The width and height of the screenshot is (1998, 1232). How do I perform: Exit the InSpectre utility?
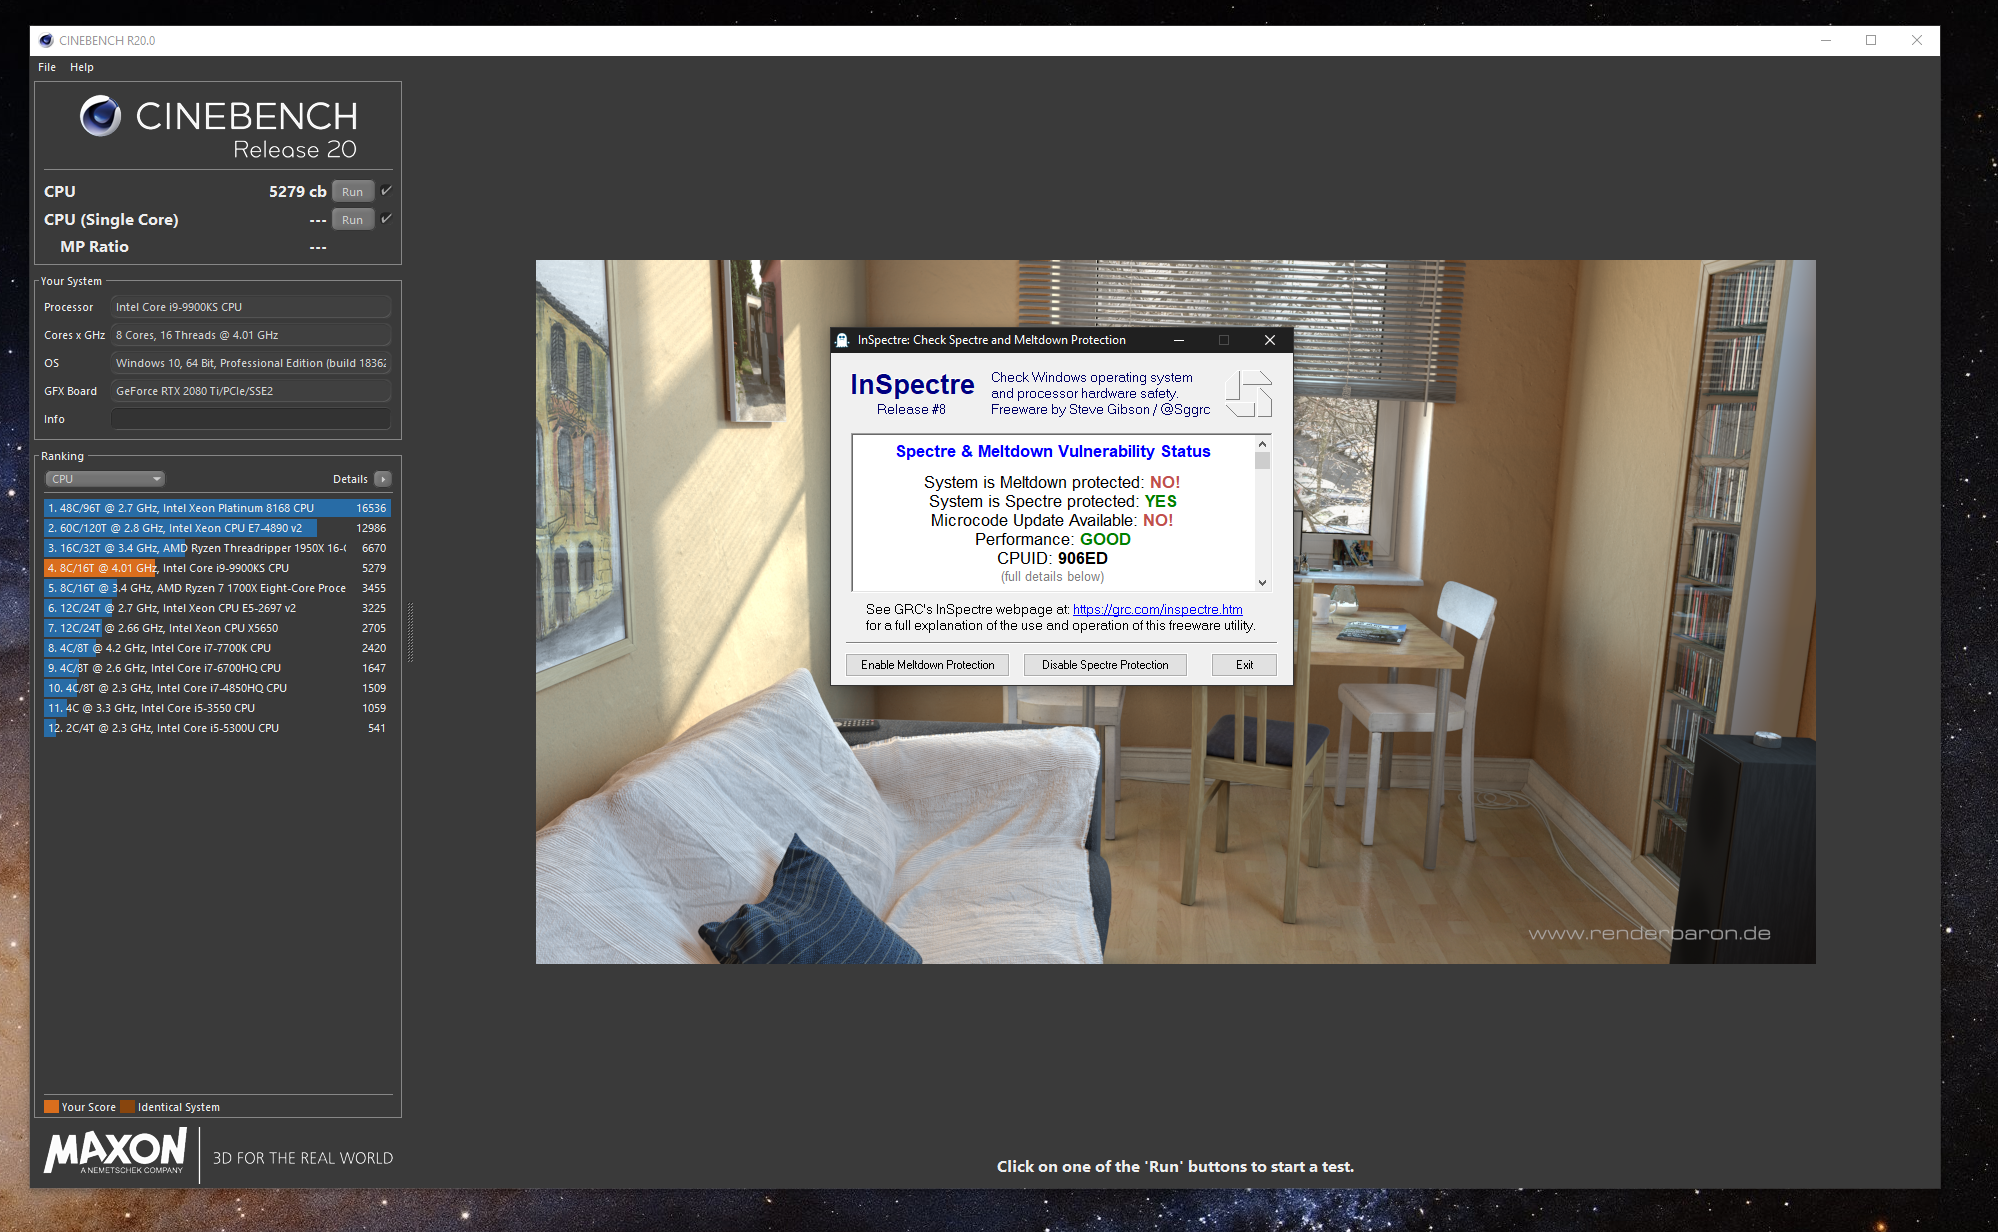point(1244,665)
